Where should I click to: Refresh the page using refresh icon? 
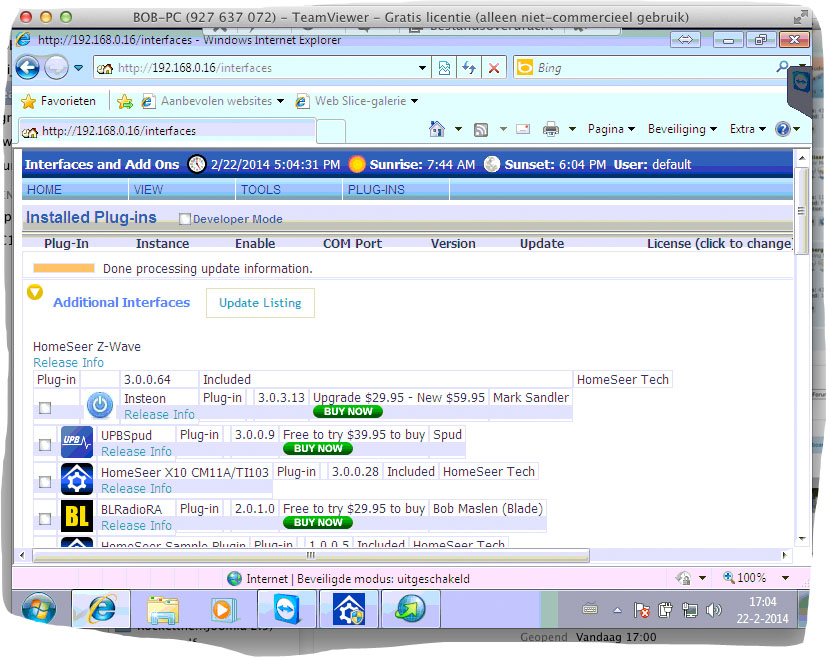point(469,68)
